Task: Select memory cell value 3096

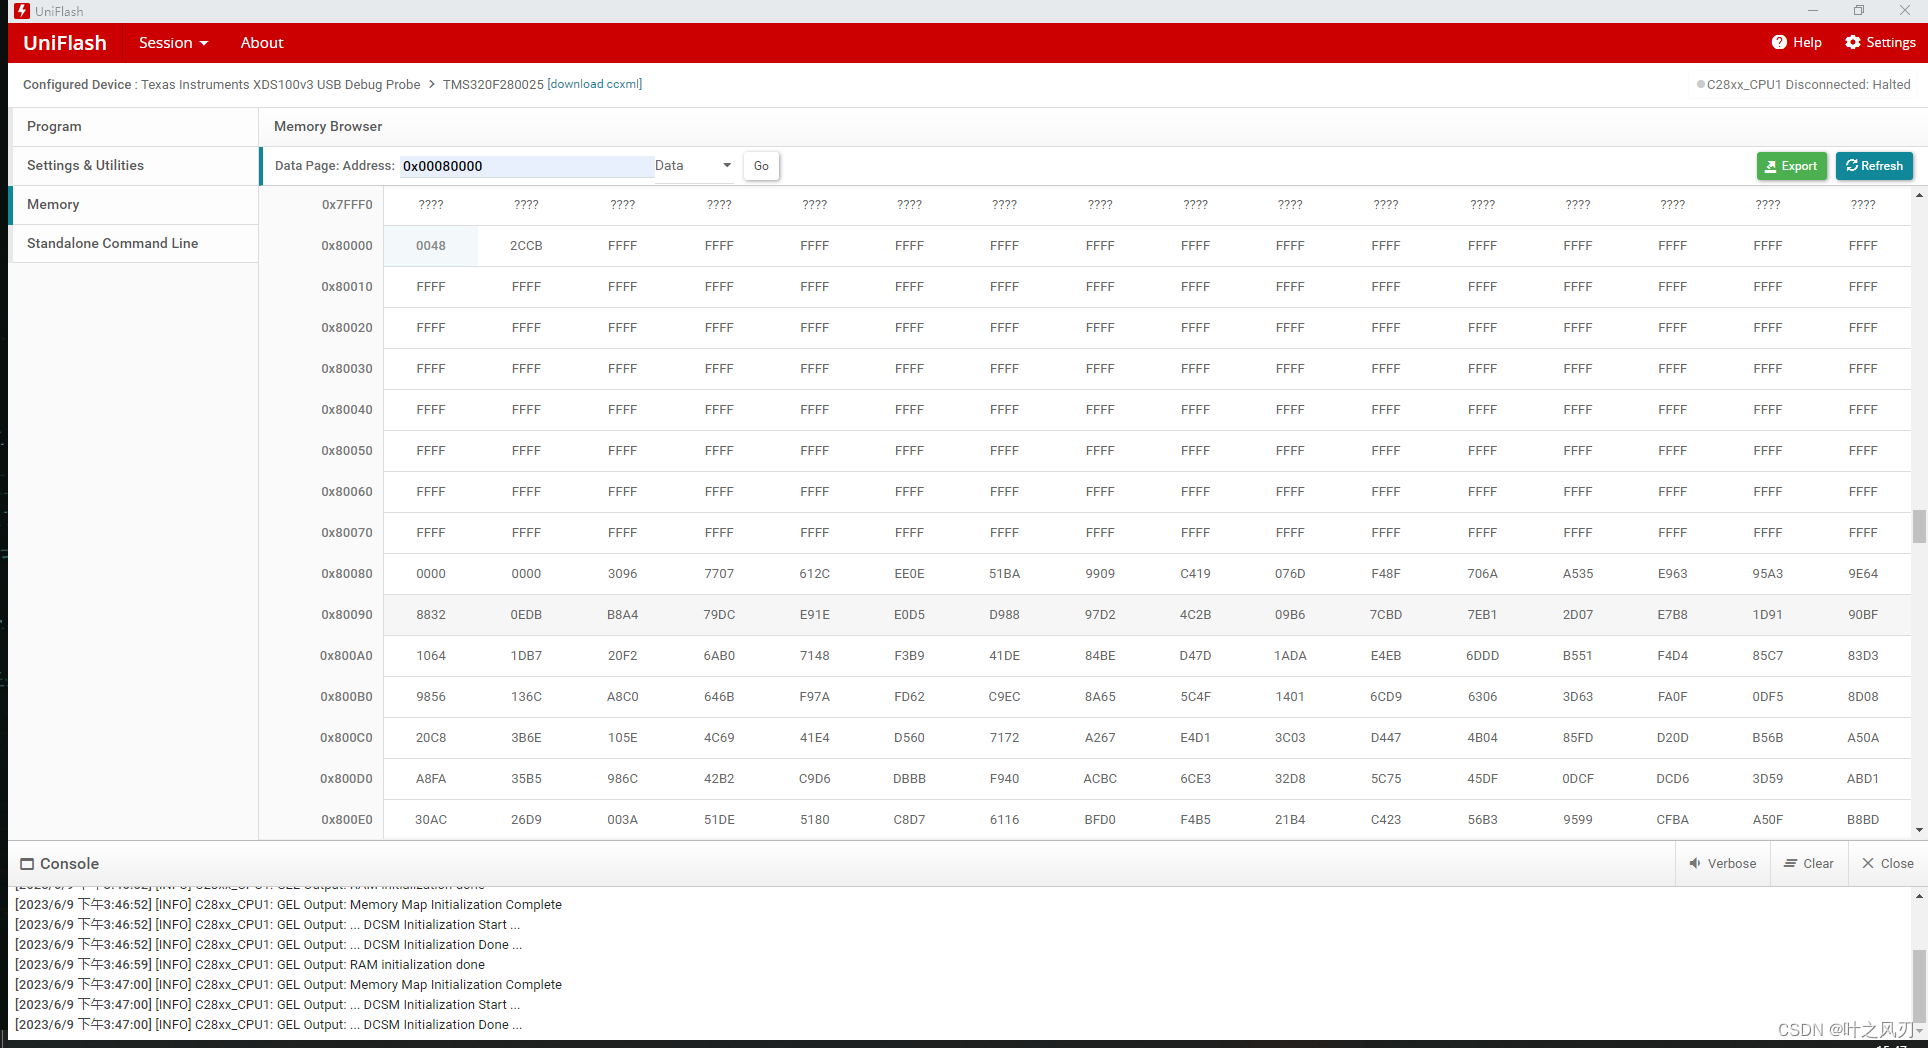Action: (x=622, y=574)
